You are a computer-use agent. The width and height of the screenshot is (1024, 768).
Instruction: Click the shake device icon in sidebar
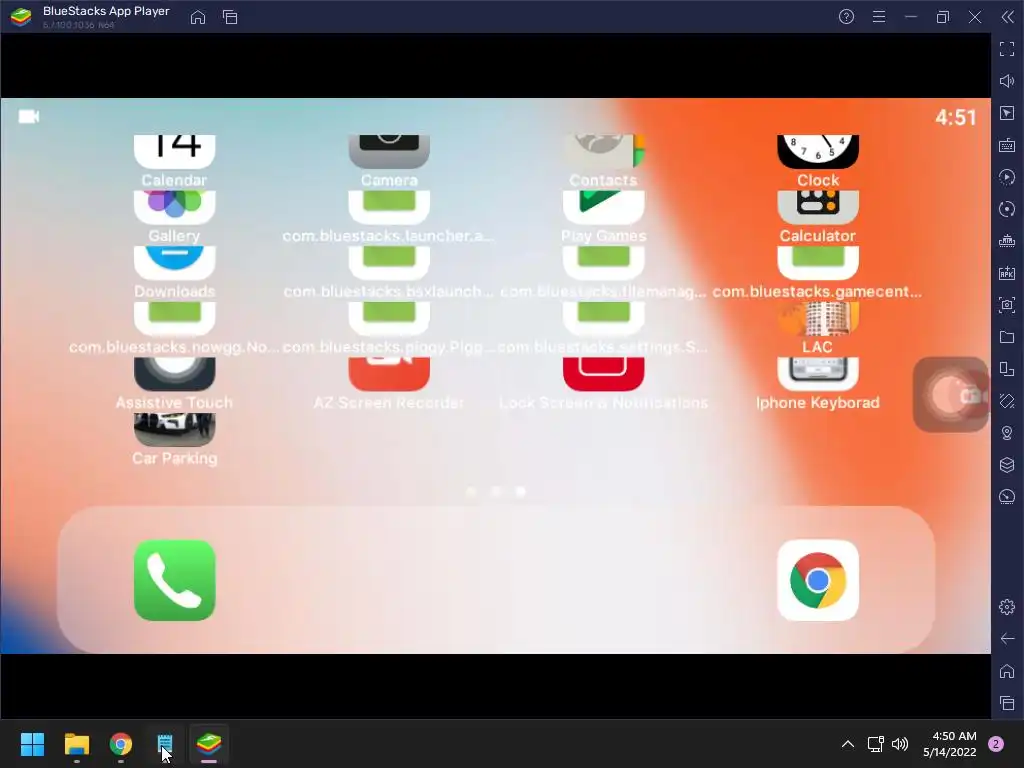(x=1007, y=401)
